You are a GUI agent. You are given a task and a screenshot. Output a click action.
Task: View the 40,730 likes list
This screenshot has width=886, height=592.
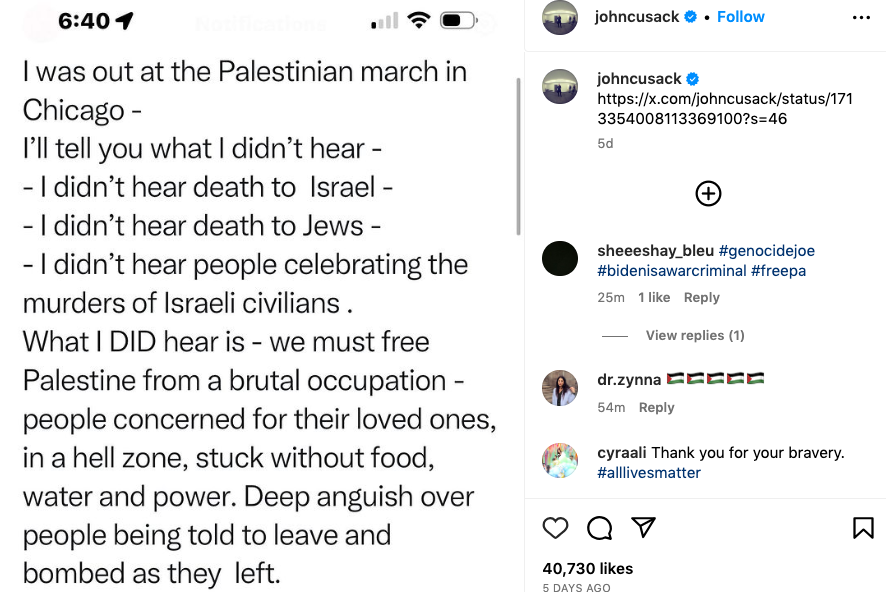pyautogui.click(x=588, y=568)
